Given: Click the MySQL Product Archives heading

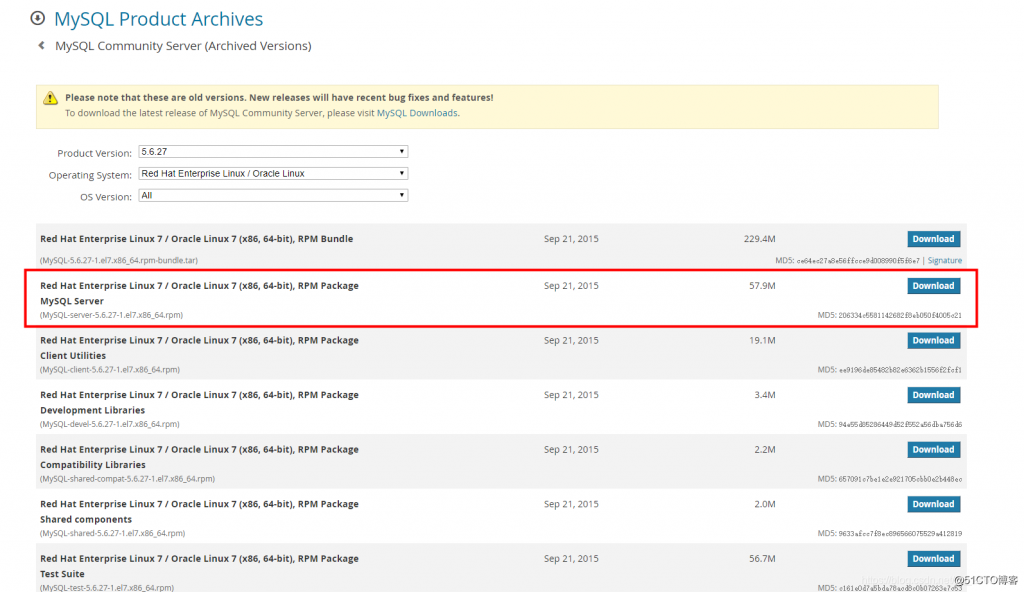Looking at the screenshot, I should [x=159, y=19].
